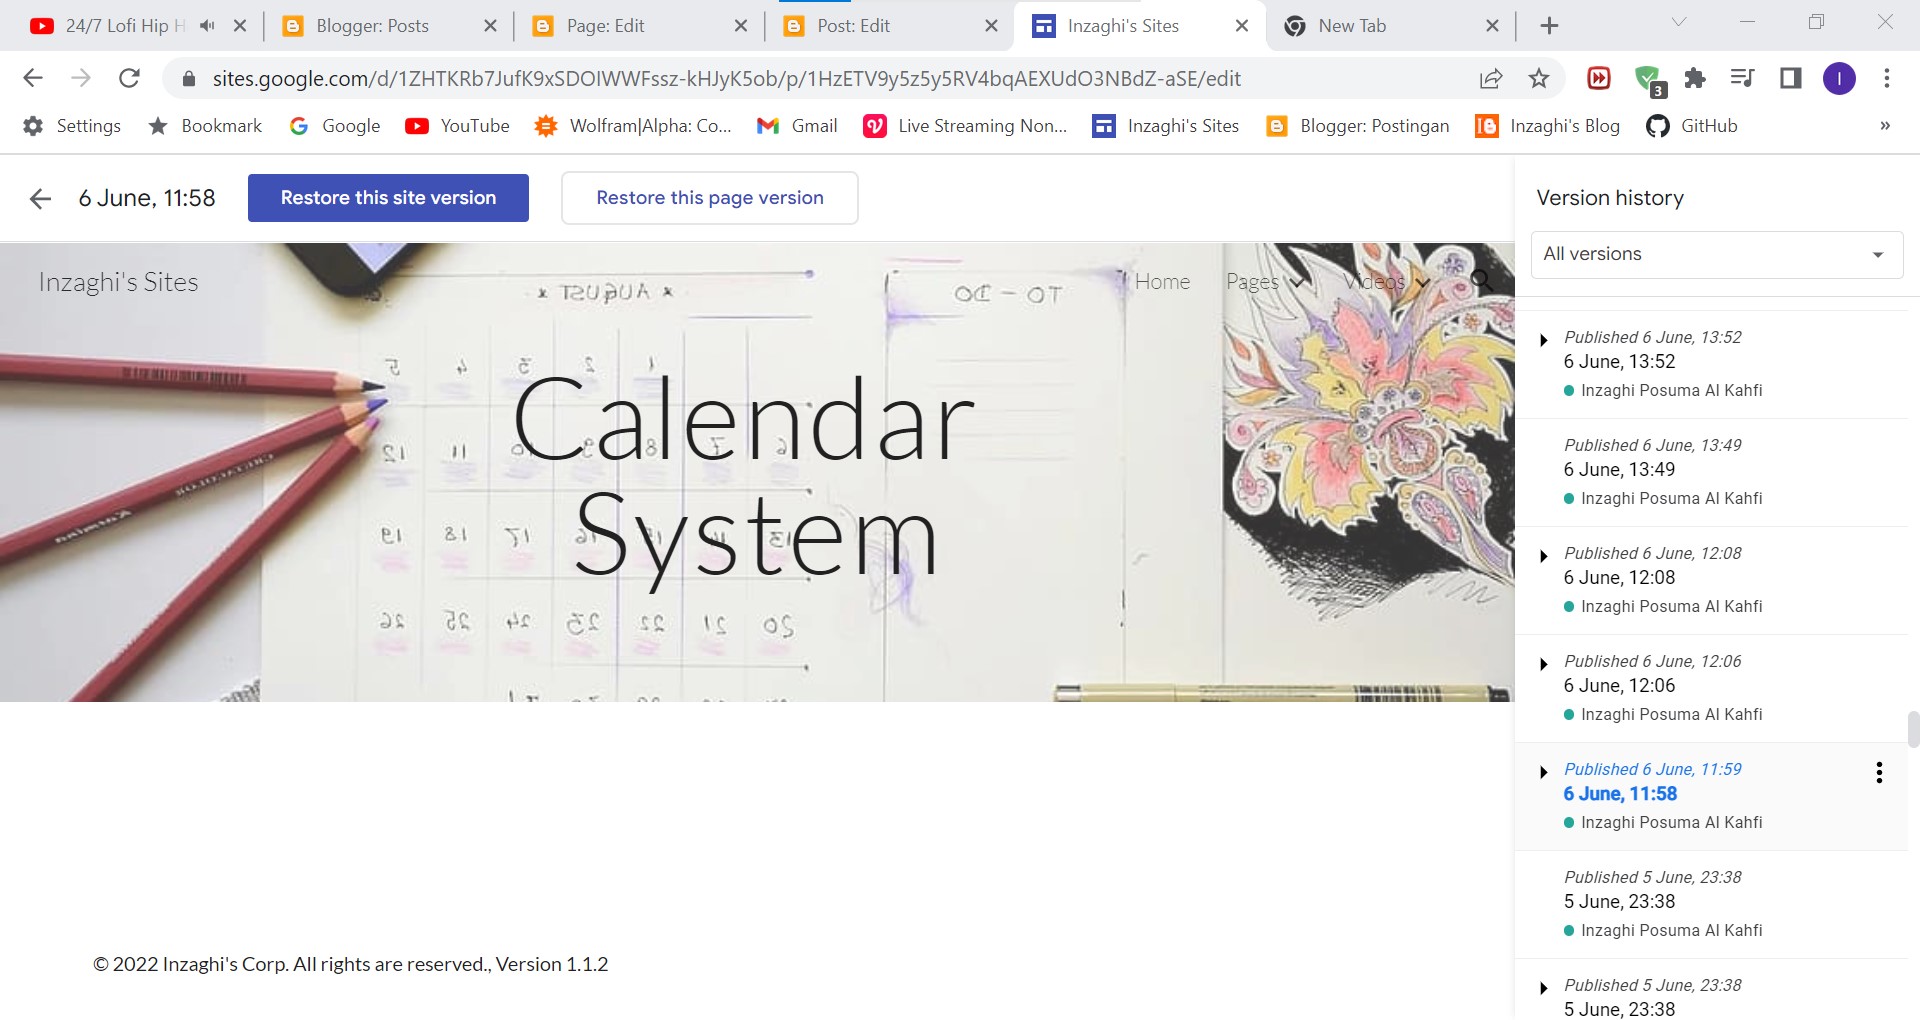The height and width of the screenshot is (1020, 1920).
Task: Go forward in browser history
Action: tap(81, 78)
